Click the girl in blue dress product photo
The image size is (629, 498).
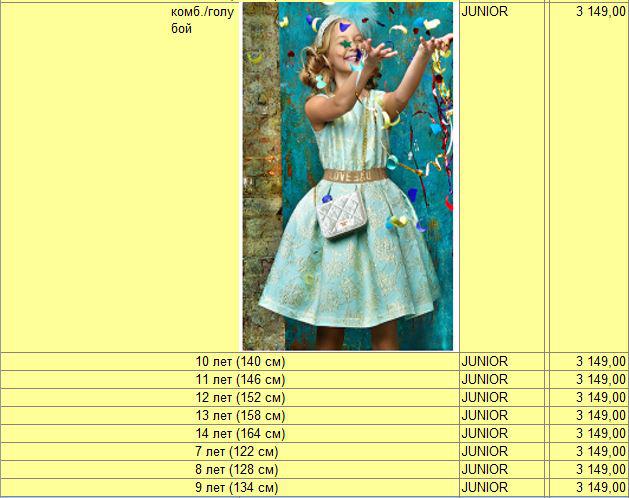point(348,176)
